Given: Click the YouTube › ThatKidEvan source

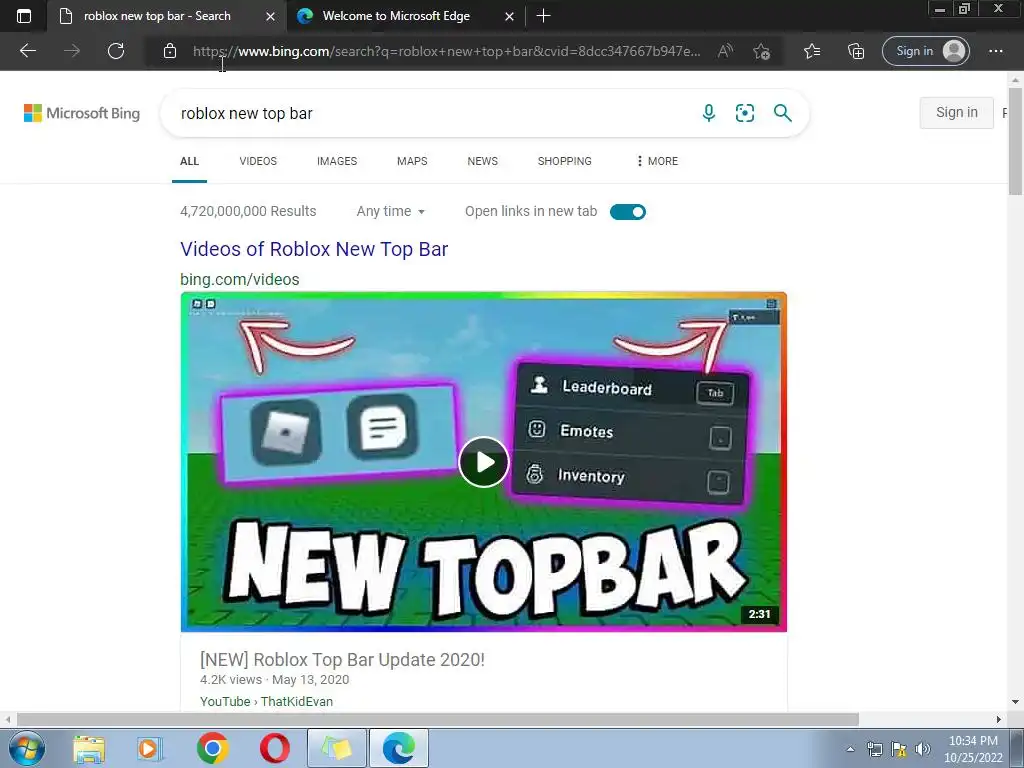Looking at the screenshot, I should (x=266, y=701).
